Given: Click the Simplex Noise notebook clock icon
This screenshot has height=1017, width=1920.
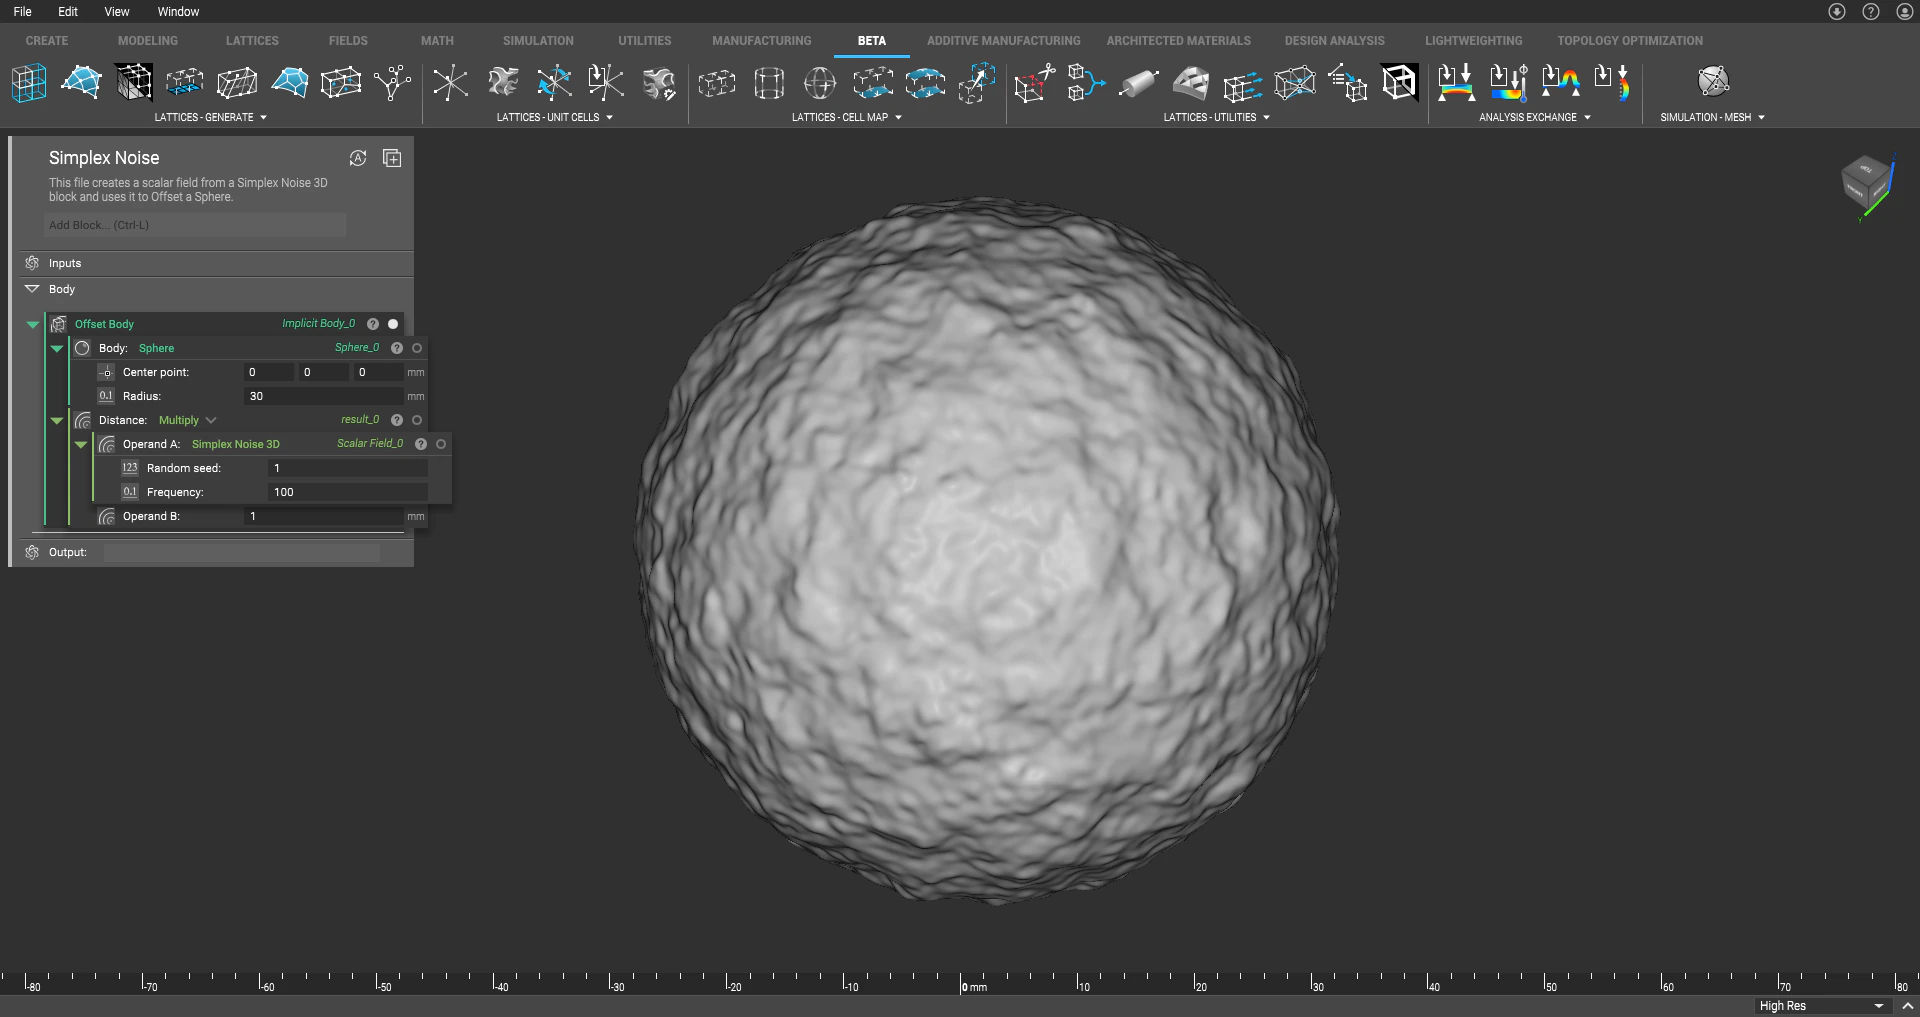Looking at the screenshot, I should click(358, 158).
